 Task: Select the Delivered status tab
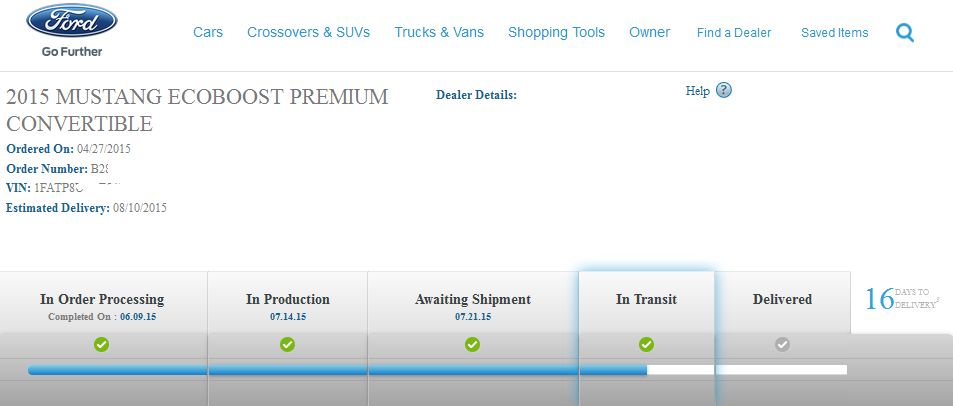[782, 302]
